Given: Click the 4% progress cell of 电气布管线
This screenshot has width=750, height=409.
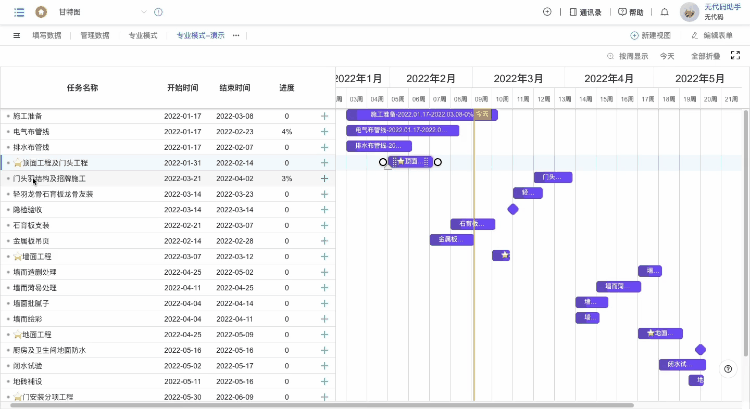Looking at the screenshot, I should point(287,132).
